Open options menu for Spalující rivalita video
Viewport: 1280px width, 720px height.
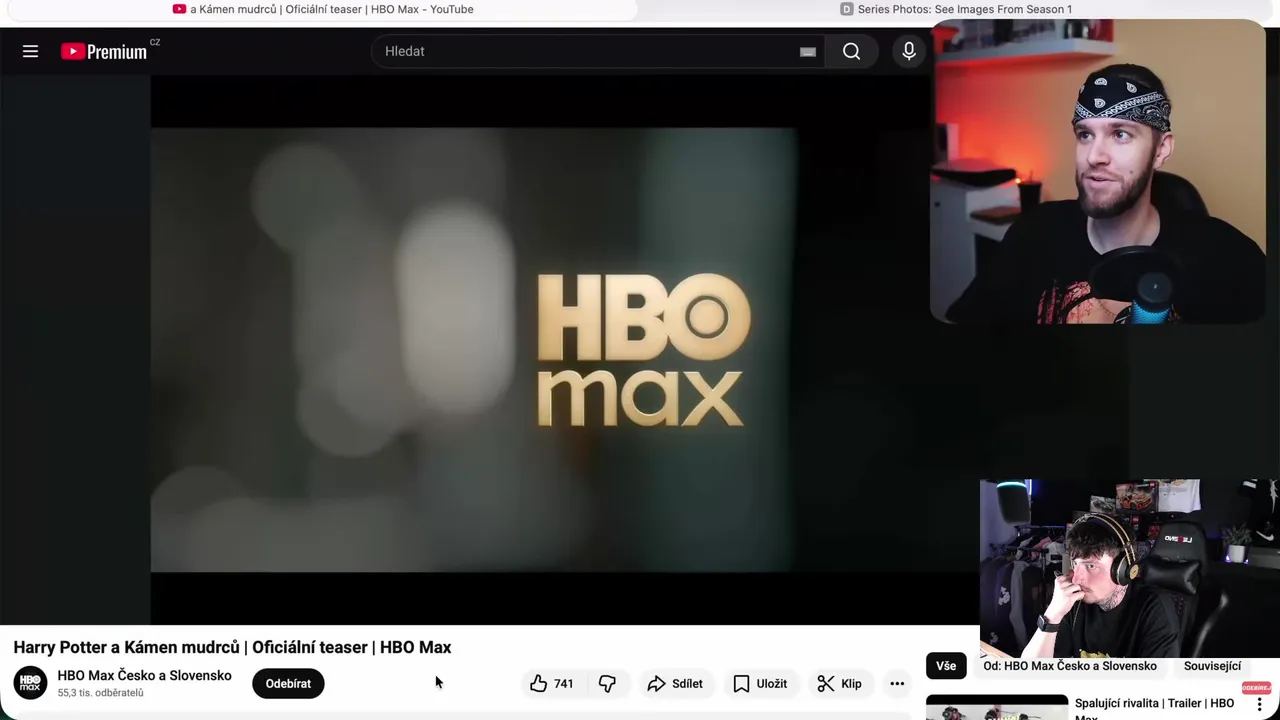point(1259,705)
